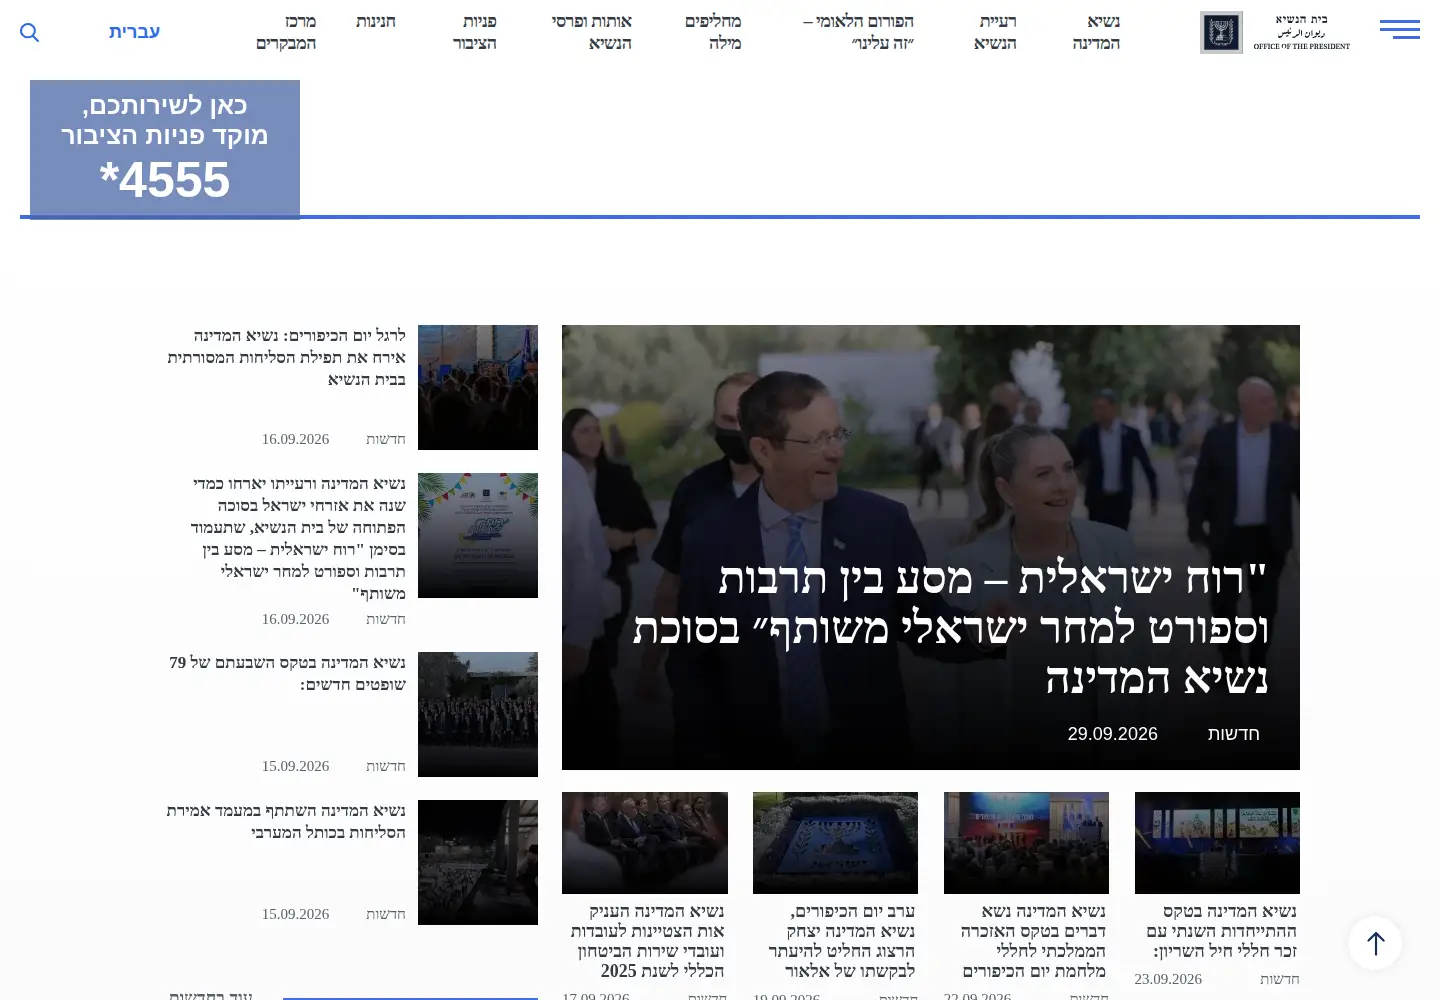This screenshot has width=1440, height=1000.
Task: Open thumbnail of Armored Corps memorial ceremony
Action: [1217, 843]
